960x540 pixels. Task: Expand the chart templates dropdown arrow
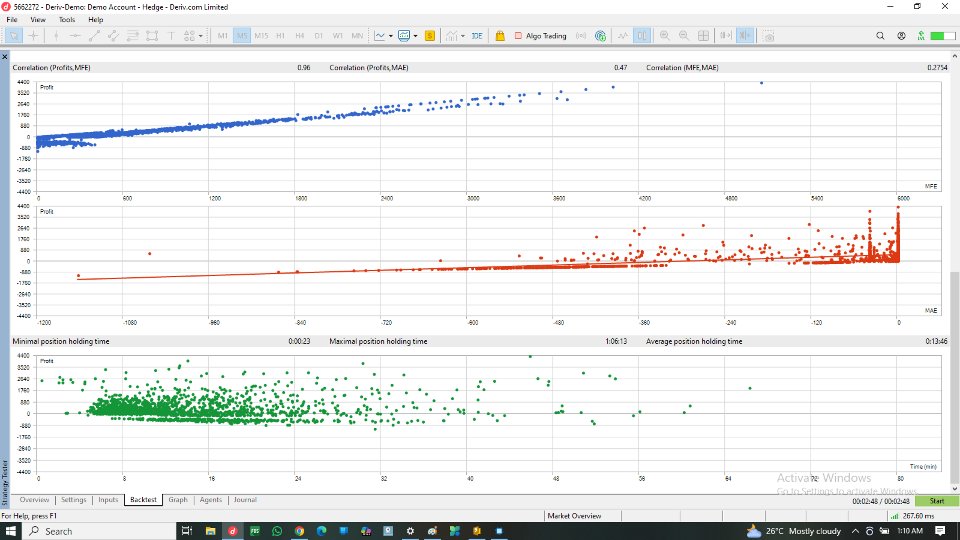coord(417,36)
